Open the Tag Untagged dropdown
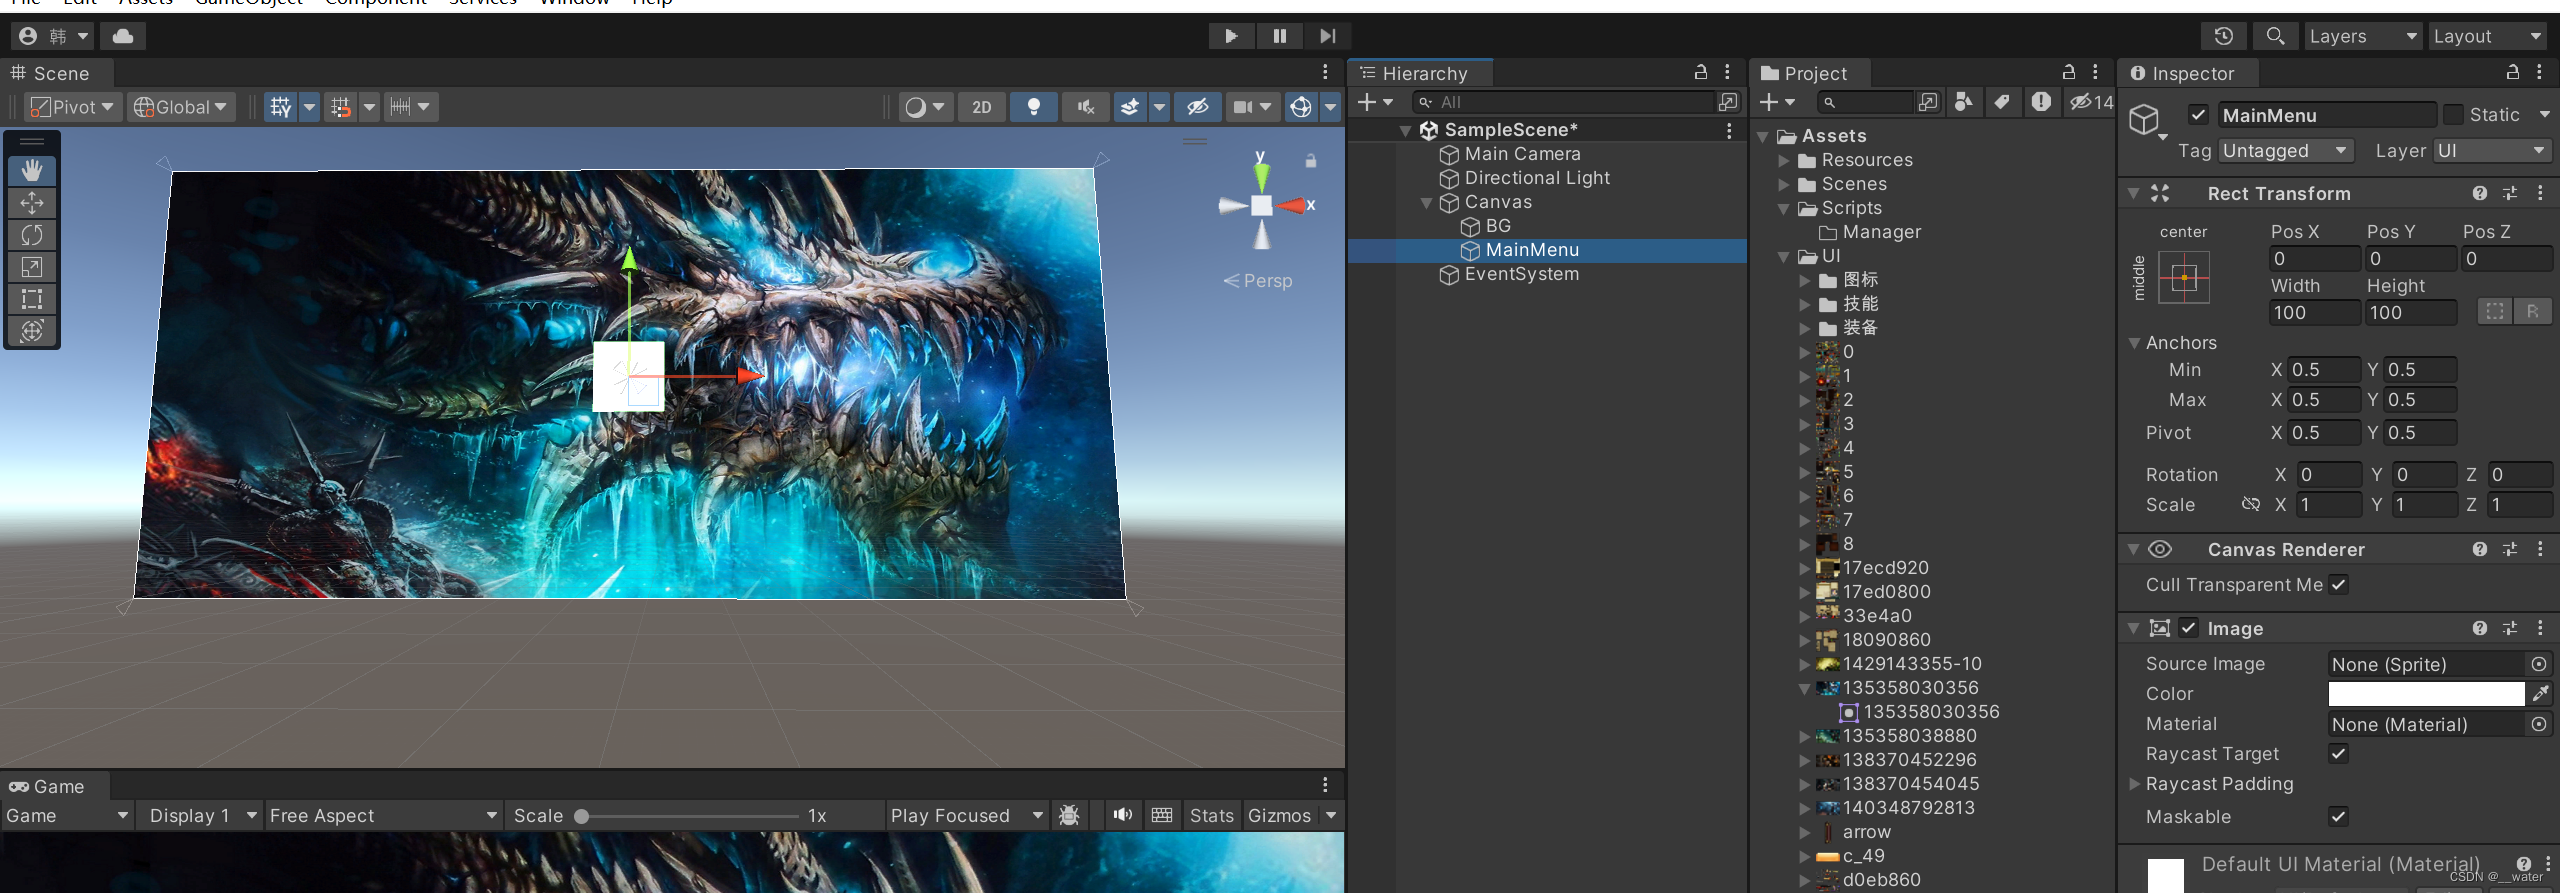Viewport: 2560px width, 893px height. coord(2285,151)
